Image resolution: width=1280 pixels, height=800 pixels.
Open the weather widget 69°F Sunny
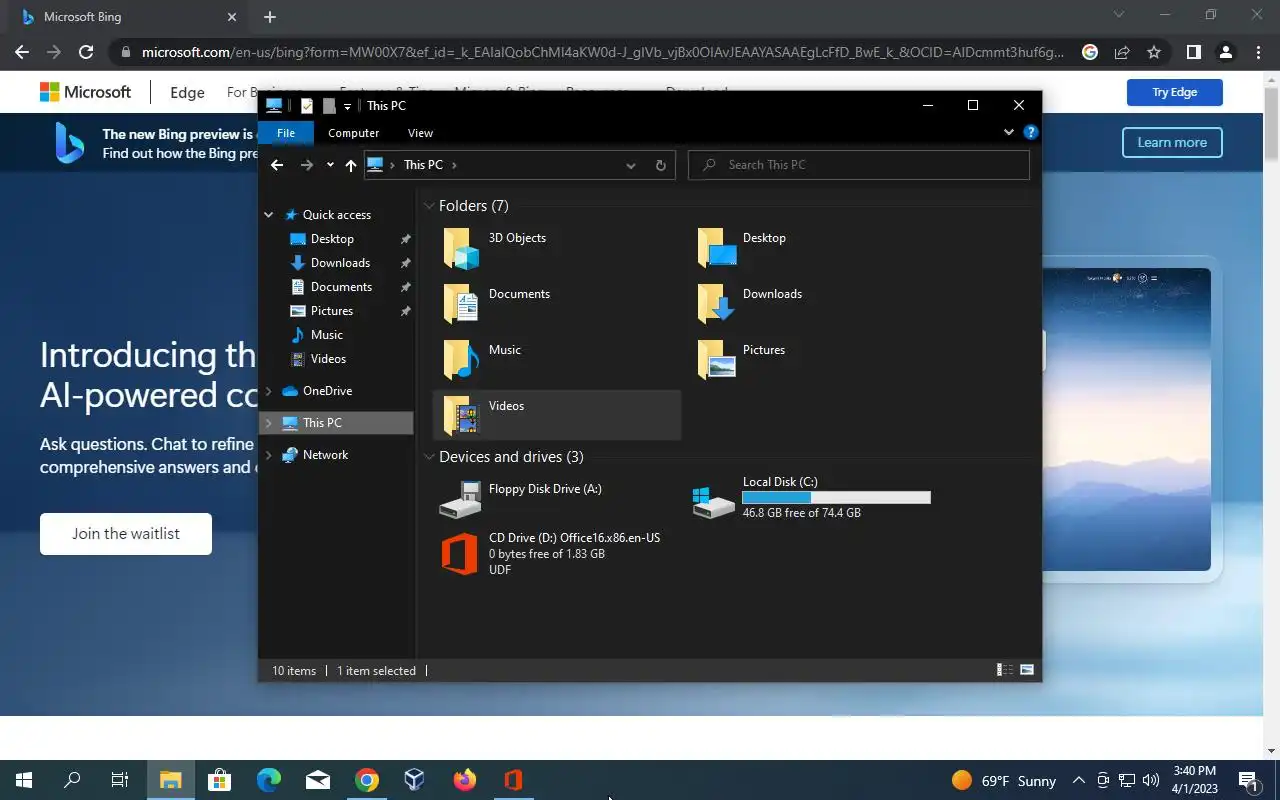tap(1003, 780)
